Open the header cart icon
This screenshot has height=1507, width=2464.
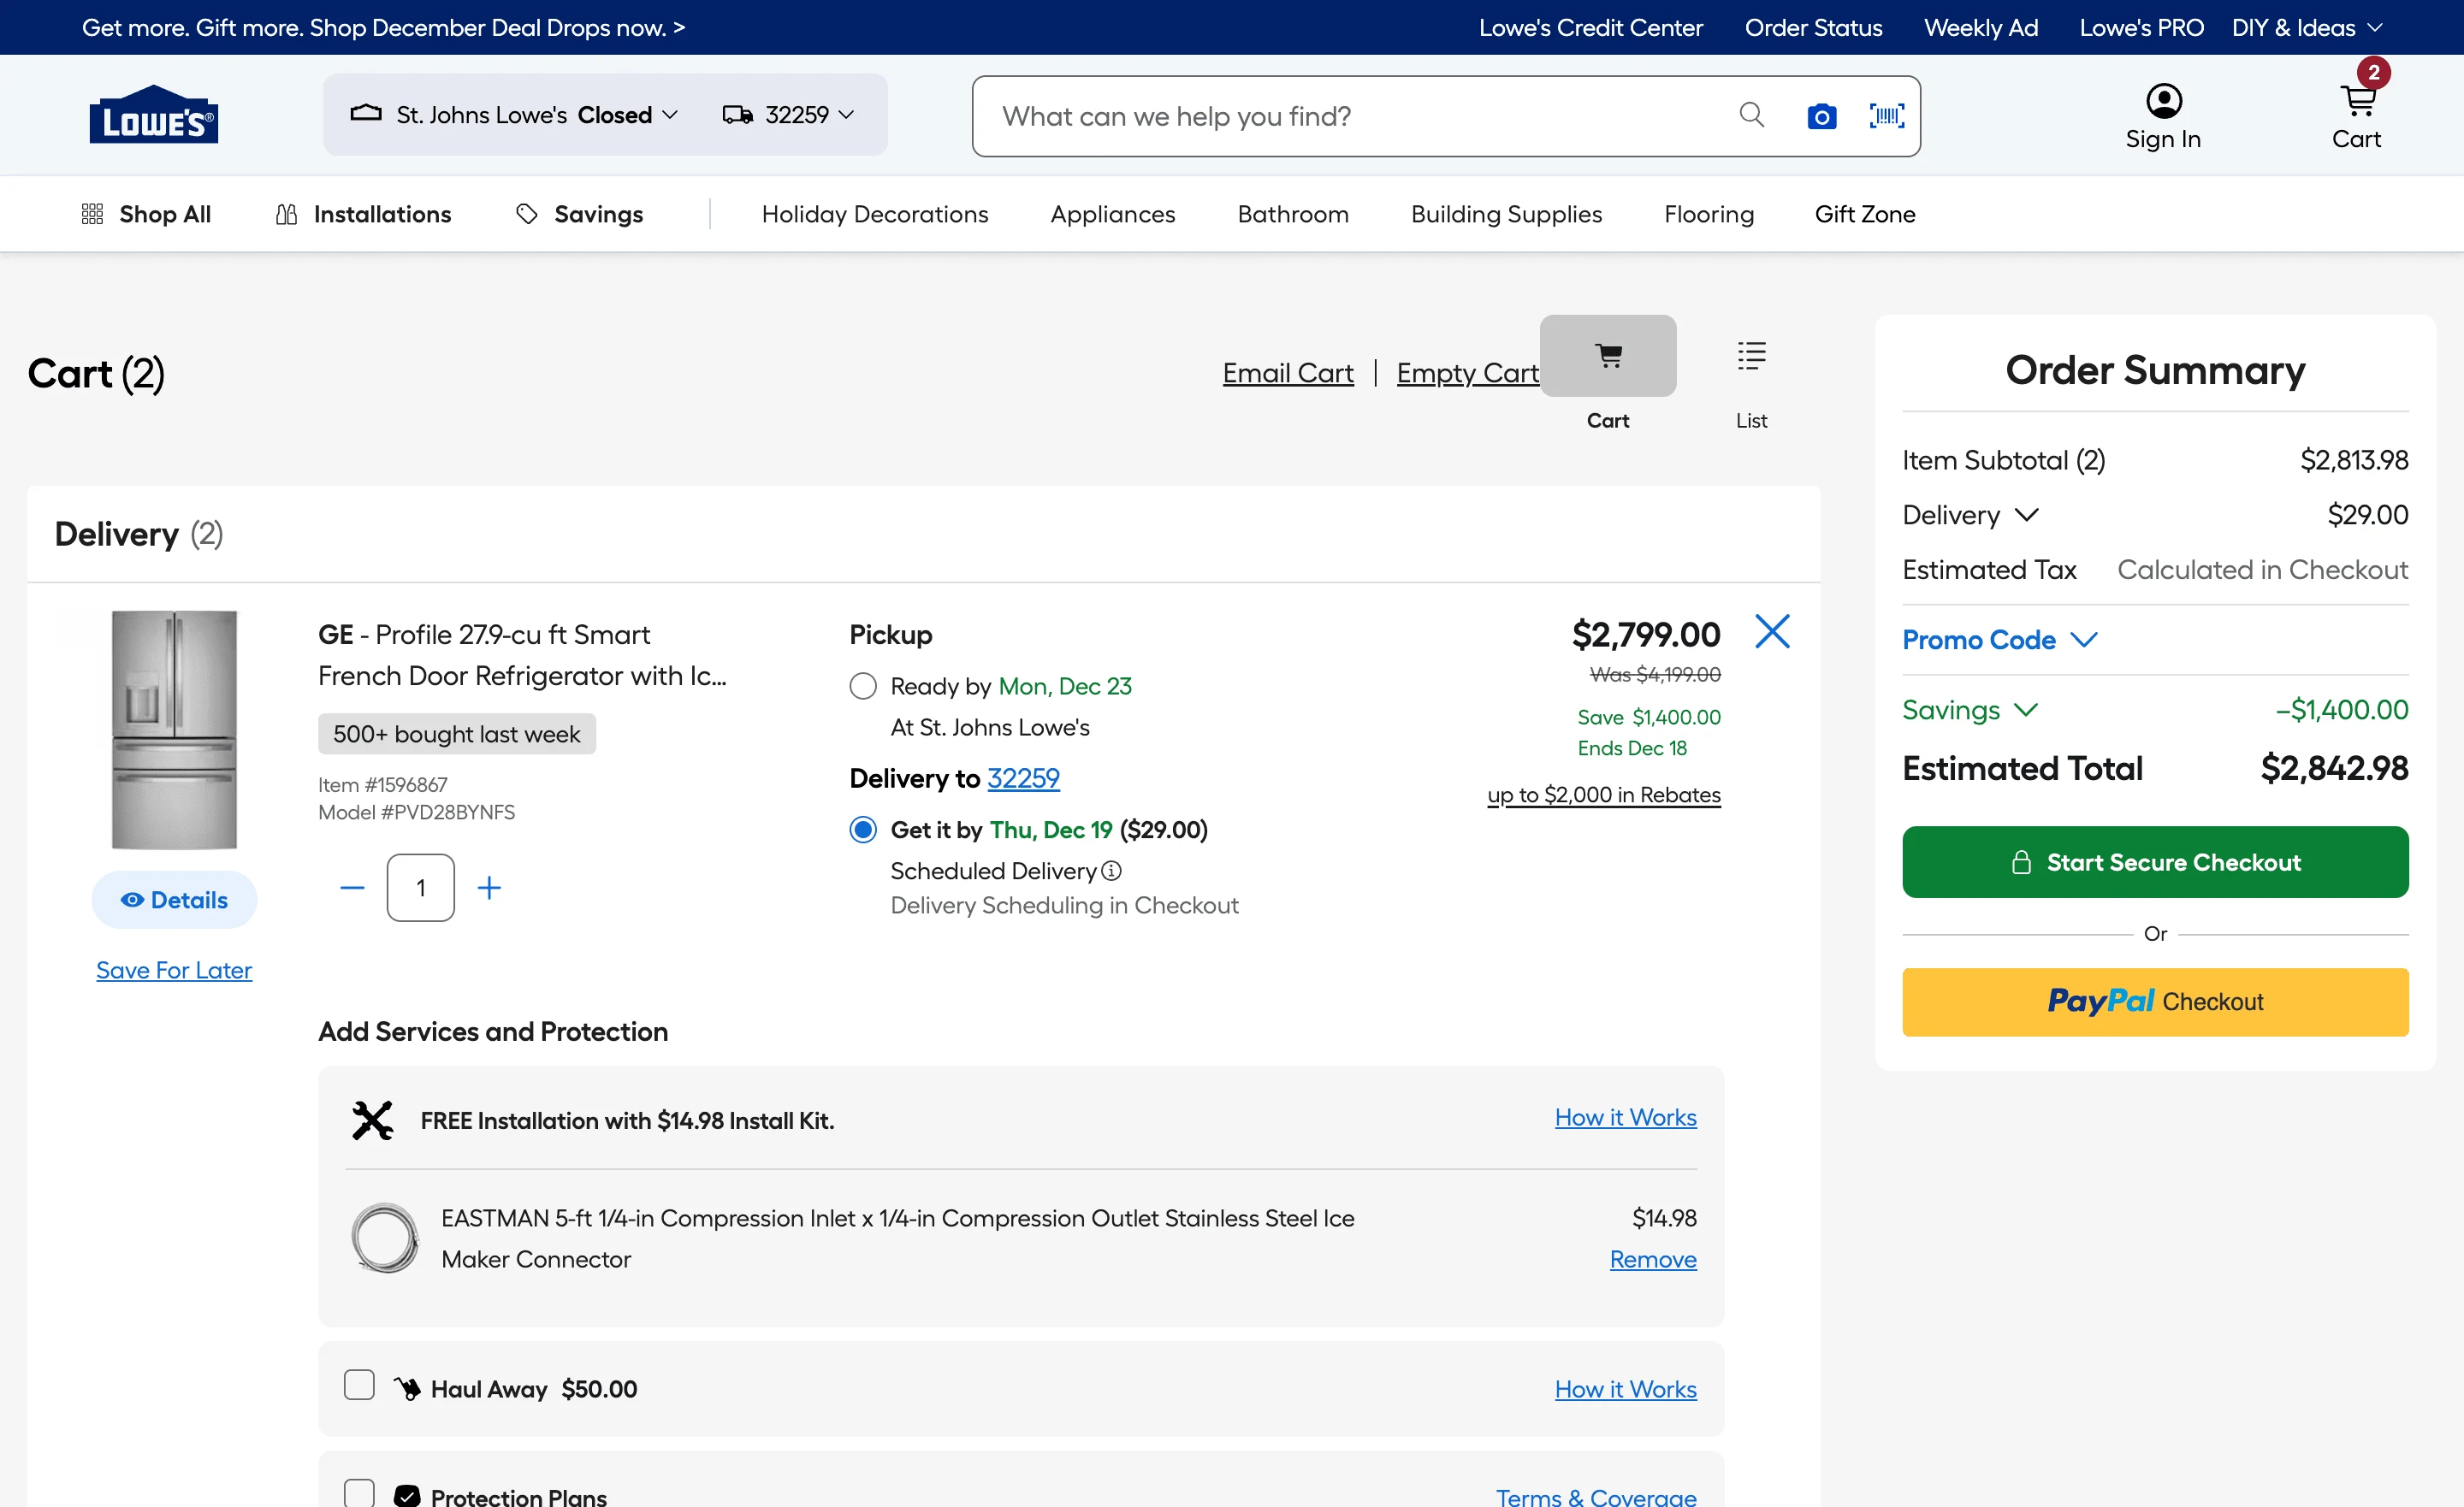click(2357, 102)
